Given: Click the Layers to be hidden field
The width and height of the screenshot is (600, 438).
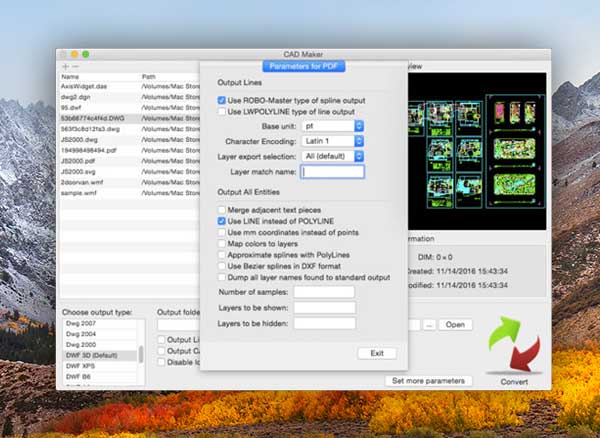Looking at the screenshot, I should point(324,323).
